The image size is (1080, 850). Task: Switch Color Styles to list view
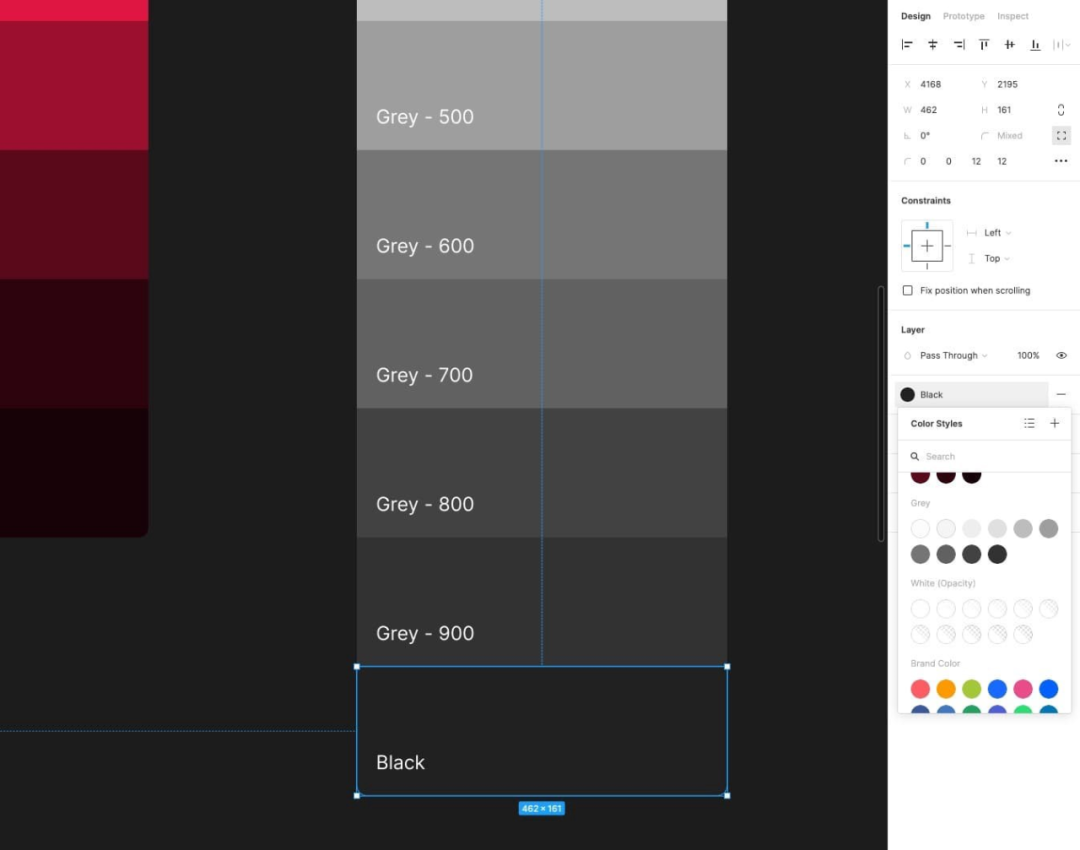pos(1029,423)
